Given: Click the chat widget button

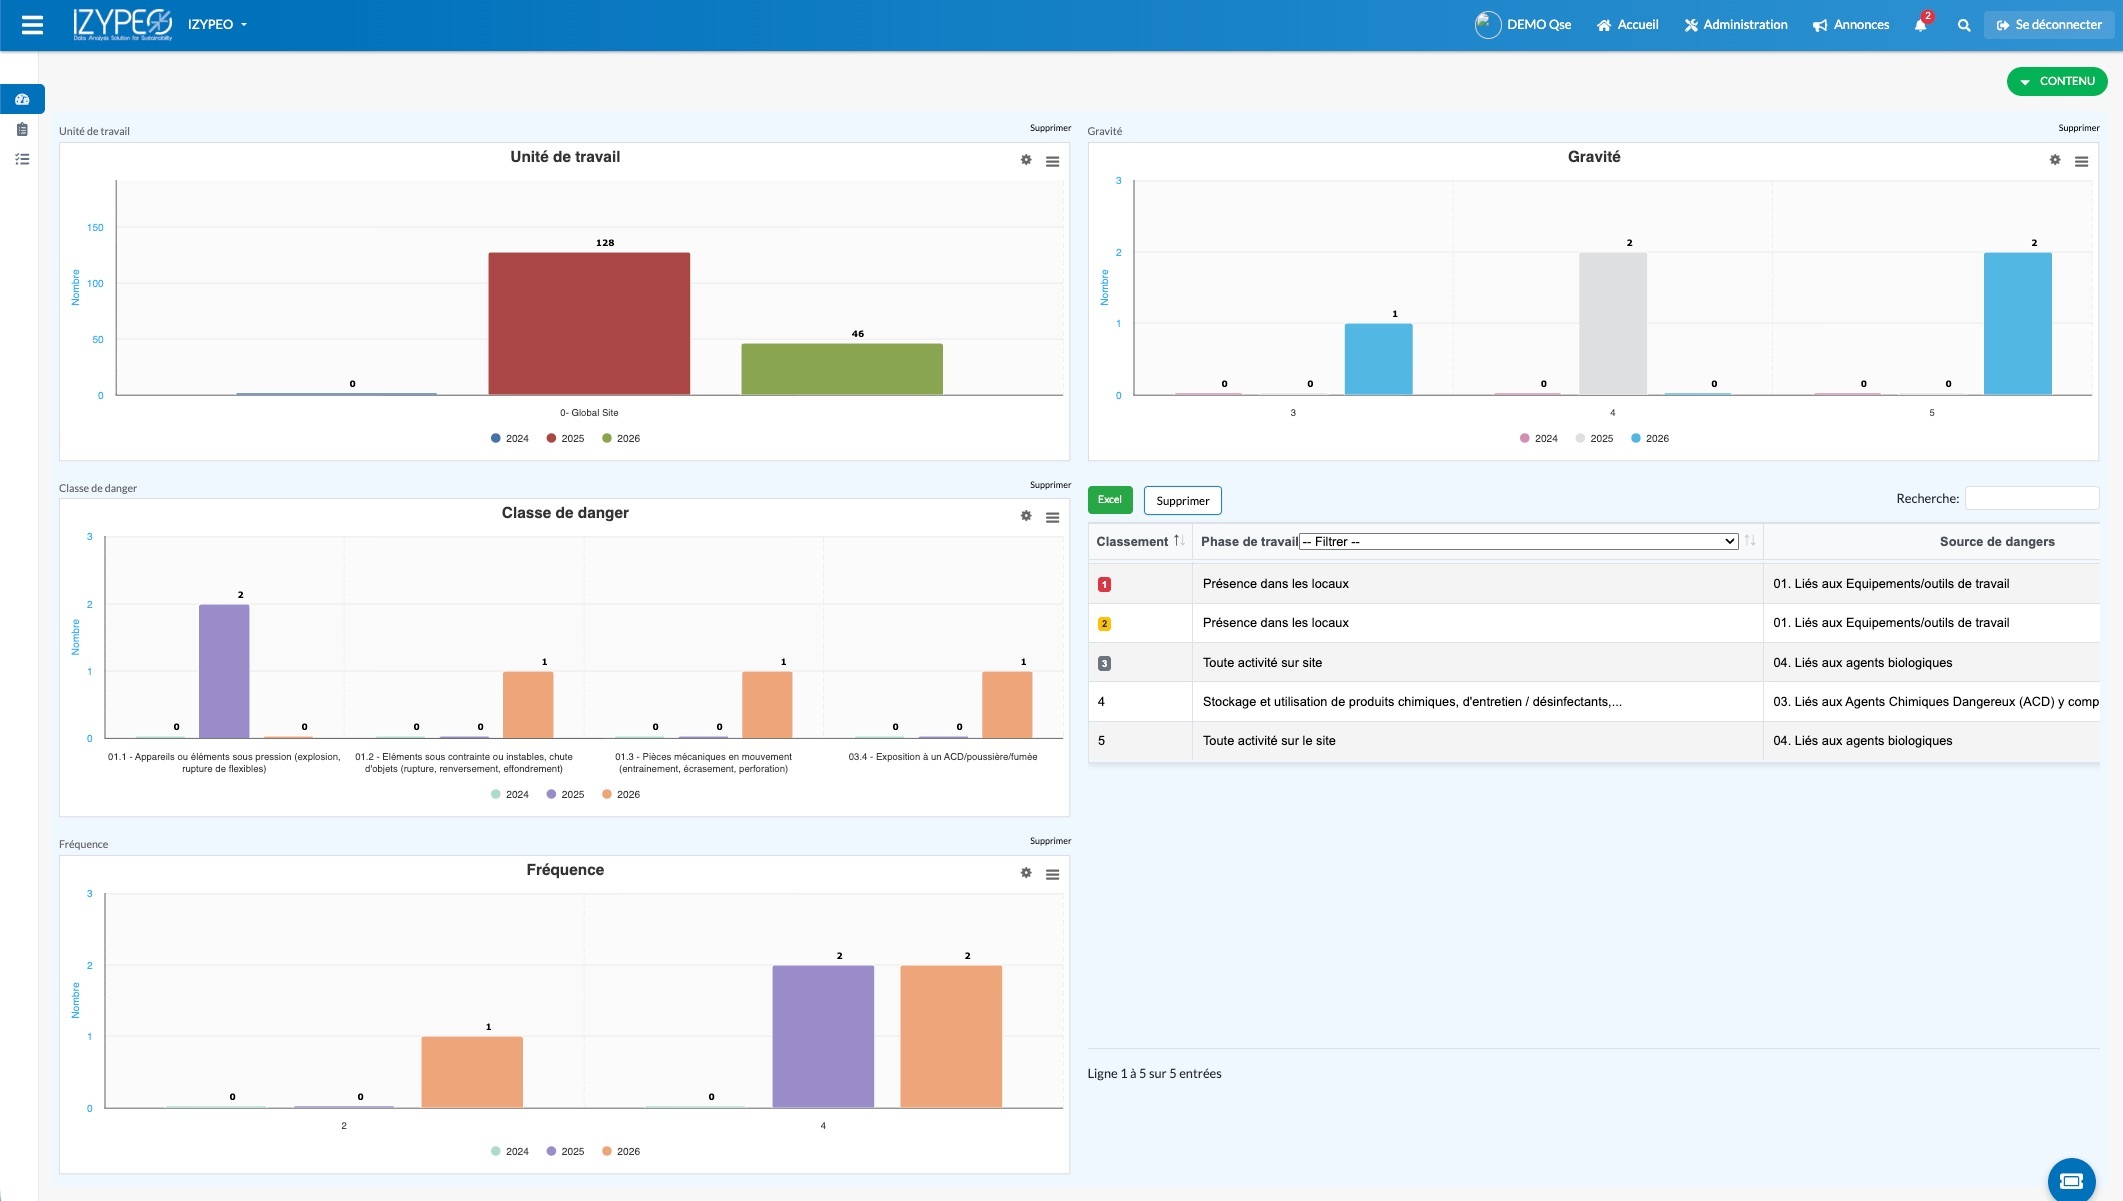Looking at the screenshot, I should pyautogui.click(x=2071, y=1180).
